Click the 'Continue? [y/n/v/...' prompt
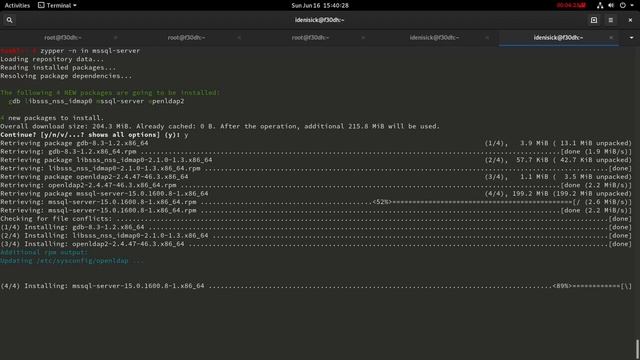 tap(94, 135)
